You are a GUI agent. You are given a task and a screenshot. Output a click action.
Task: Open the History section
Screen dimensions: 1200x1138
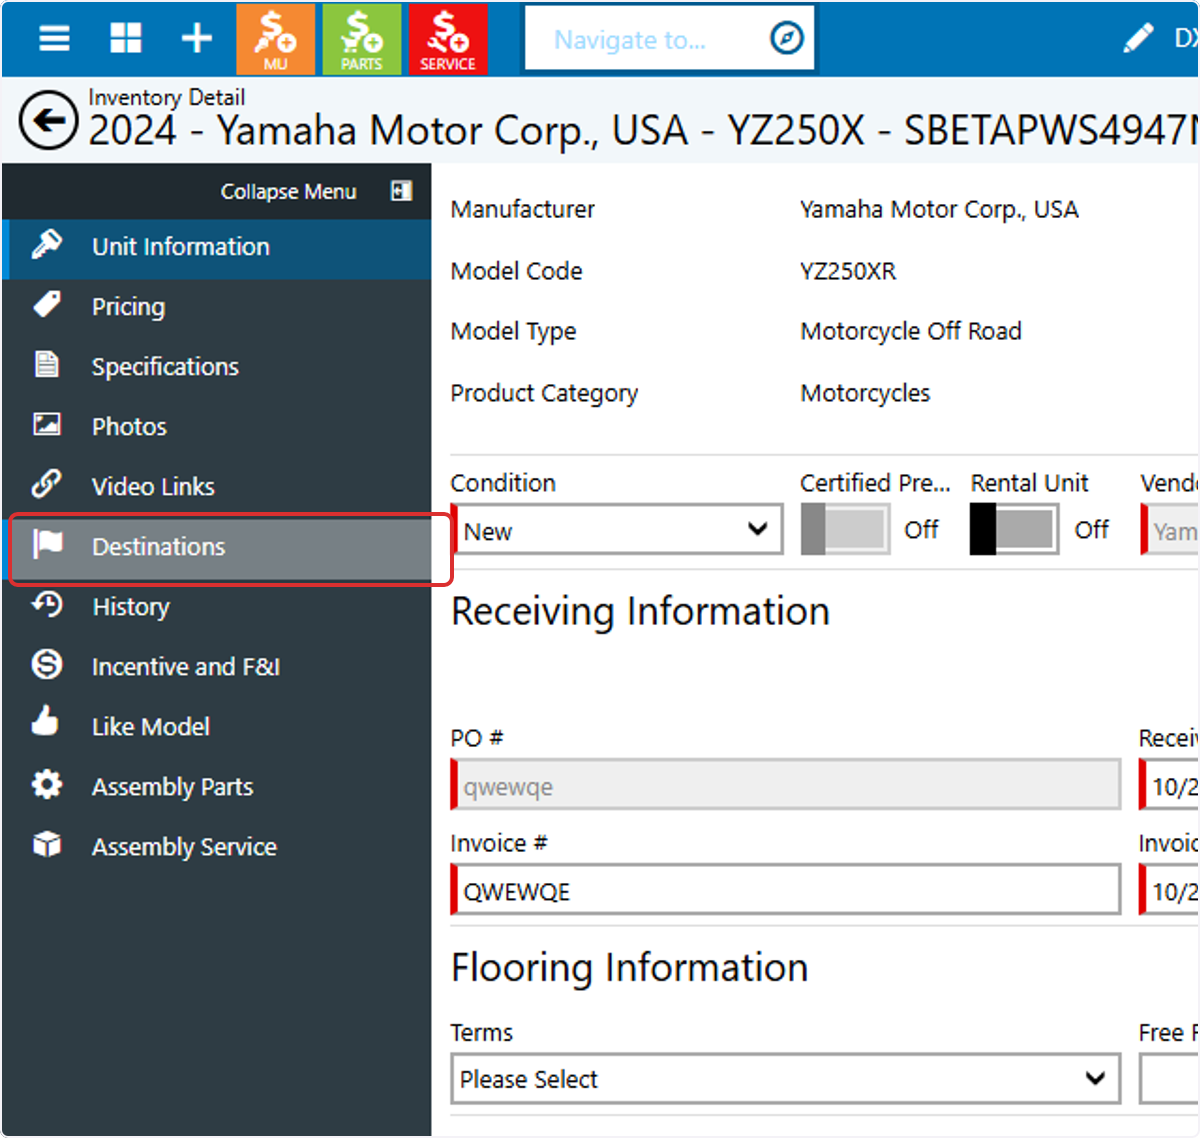(x=217, y=607)
